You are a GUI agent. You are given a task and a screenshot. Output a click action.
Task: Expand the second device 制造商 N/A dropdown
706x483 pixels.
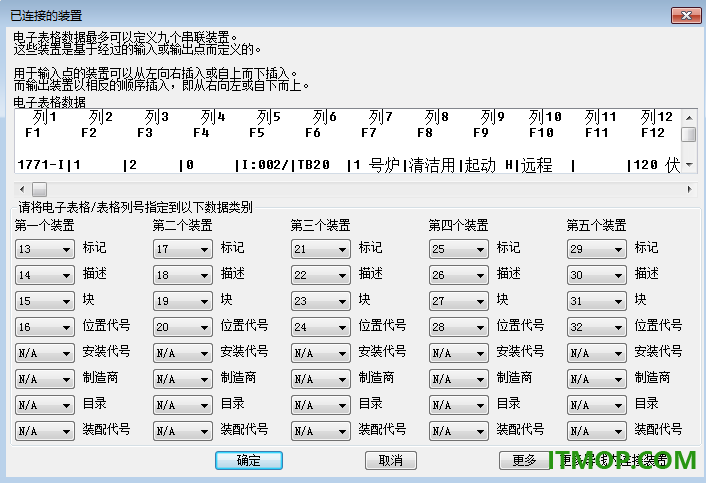click(183, 379)
